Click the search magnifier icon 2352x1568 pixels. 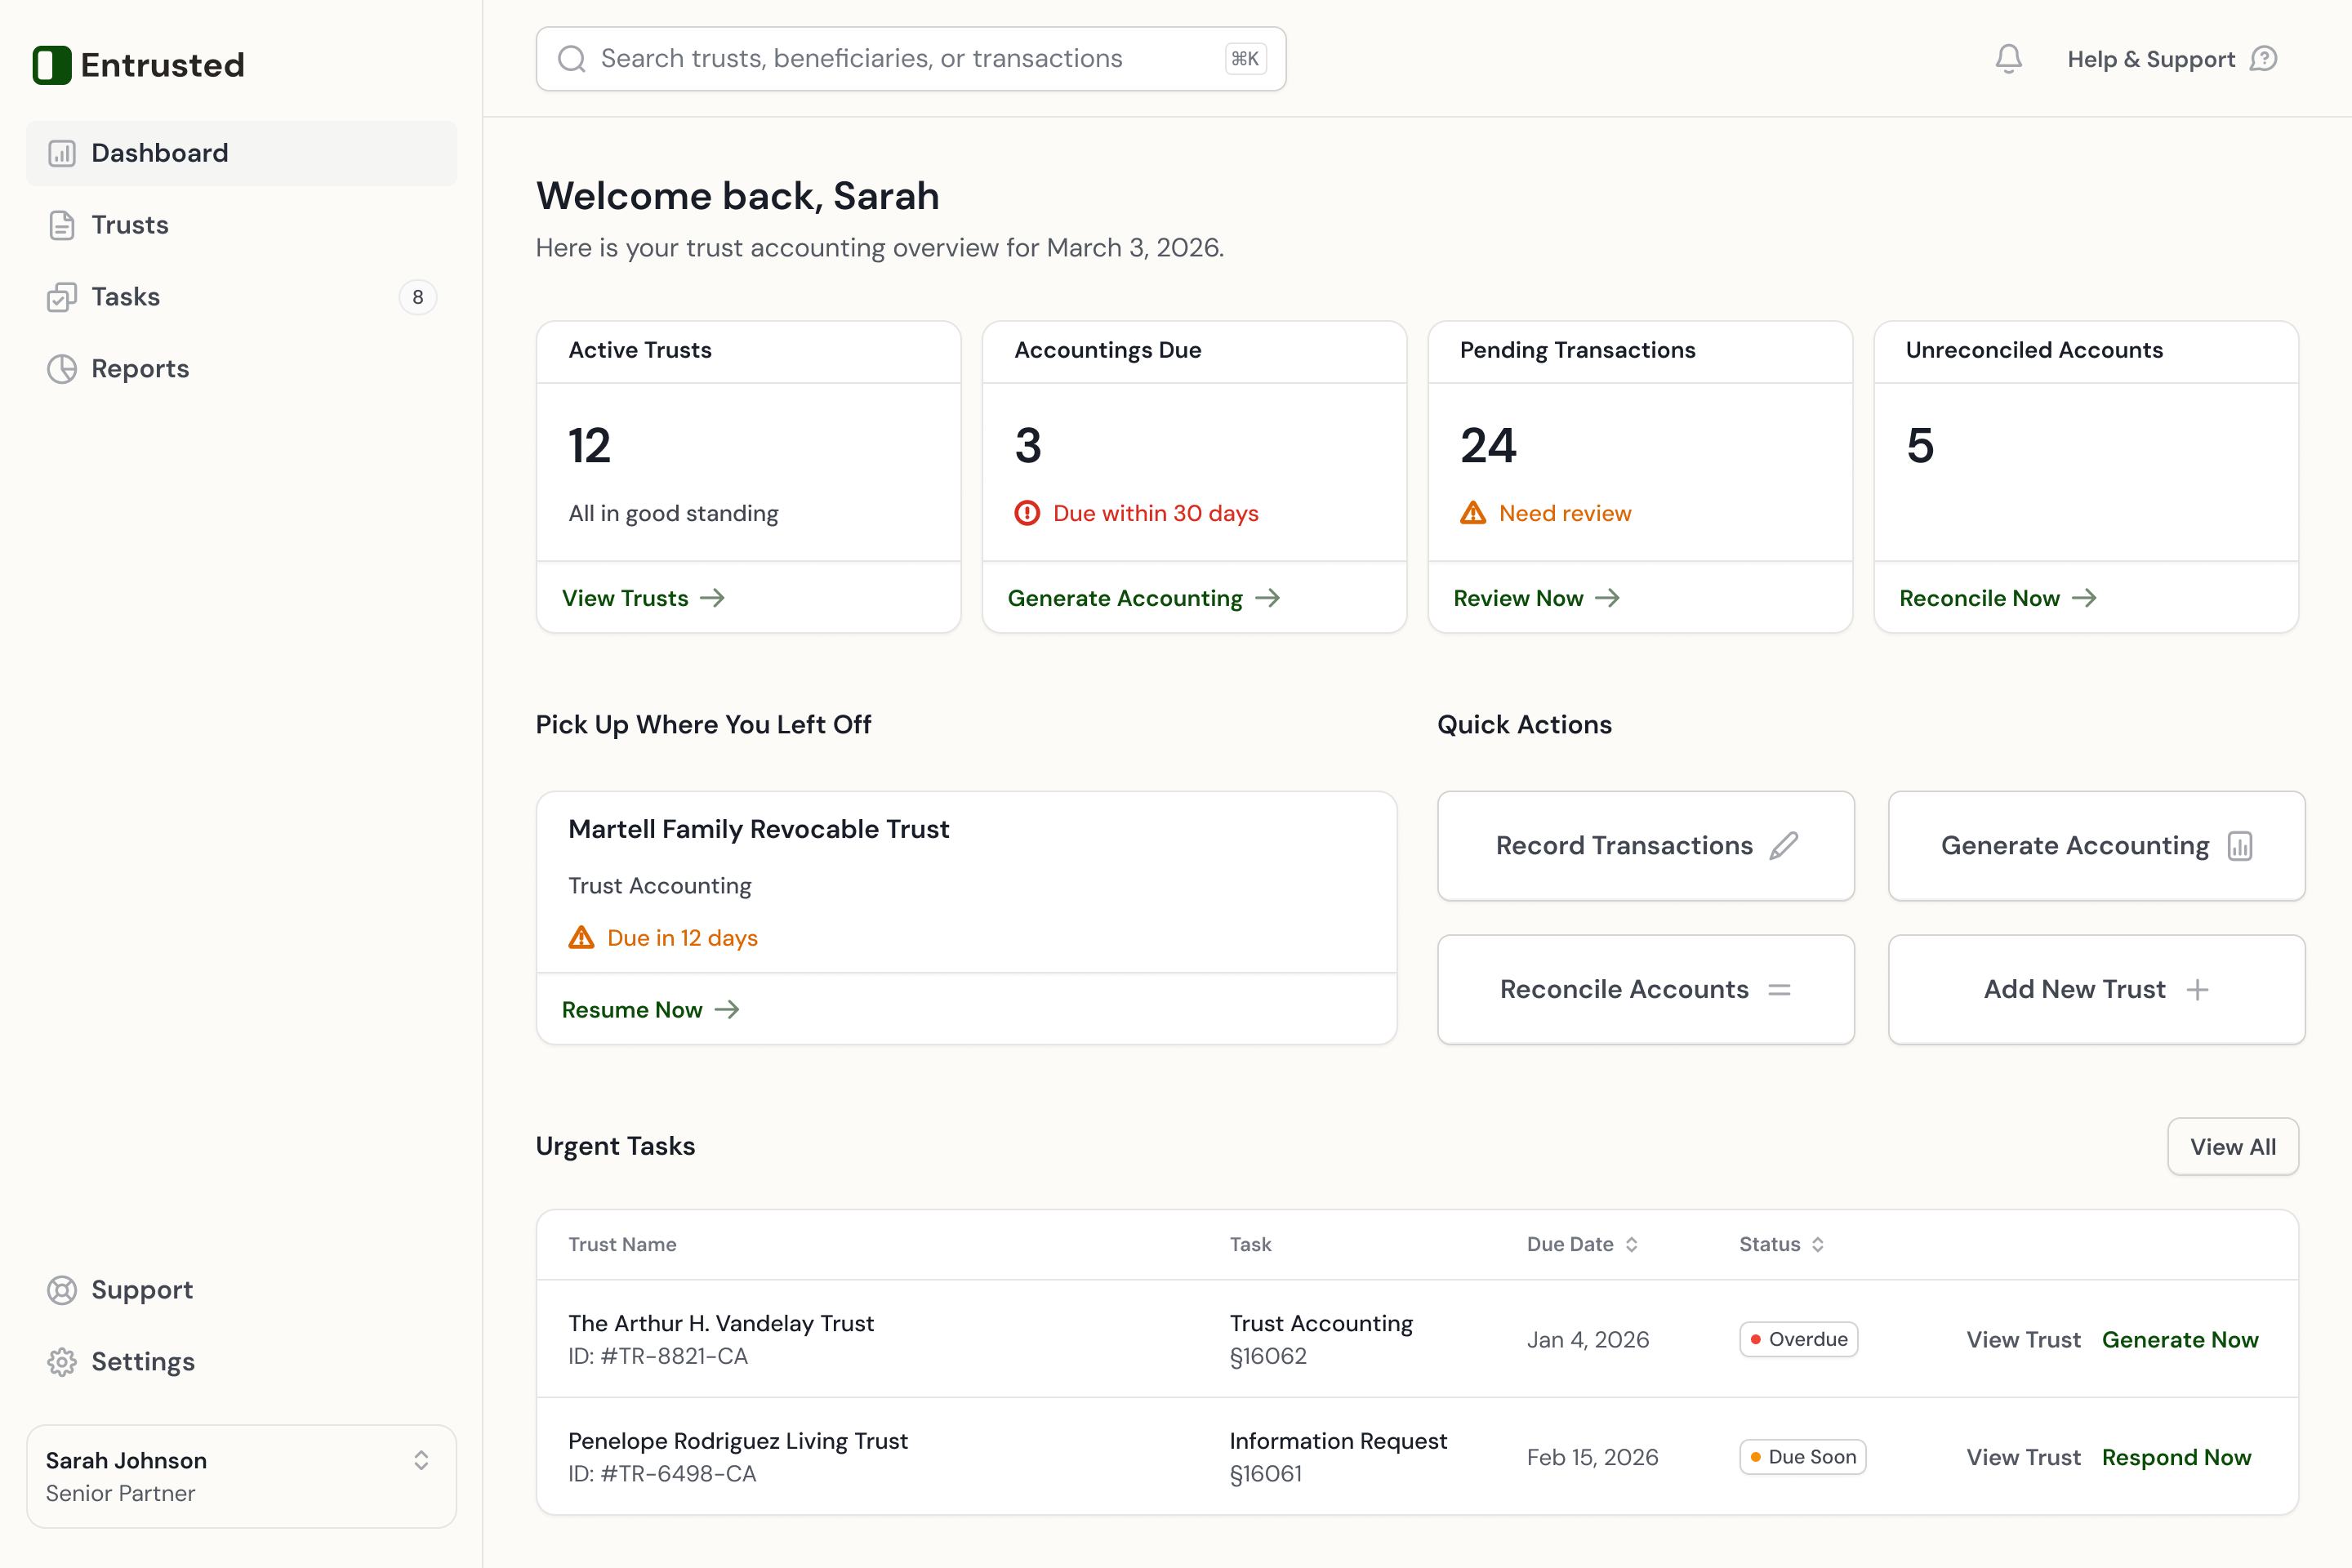tap(571, 59)
